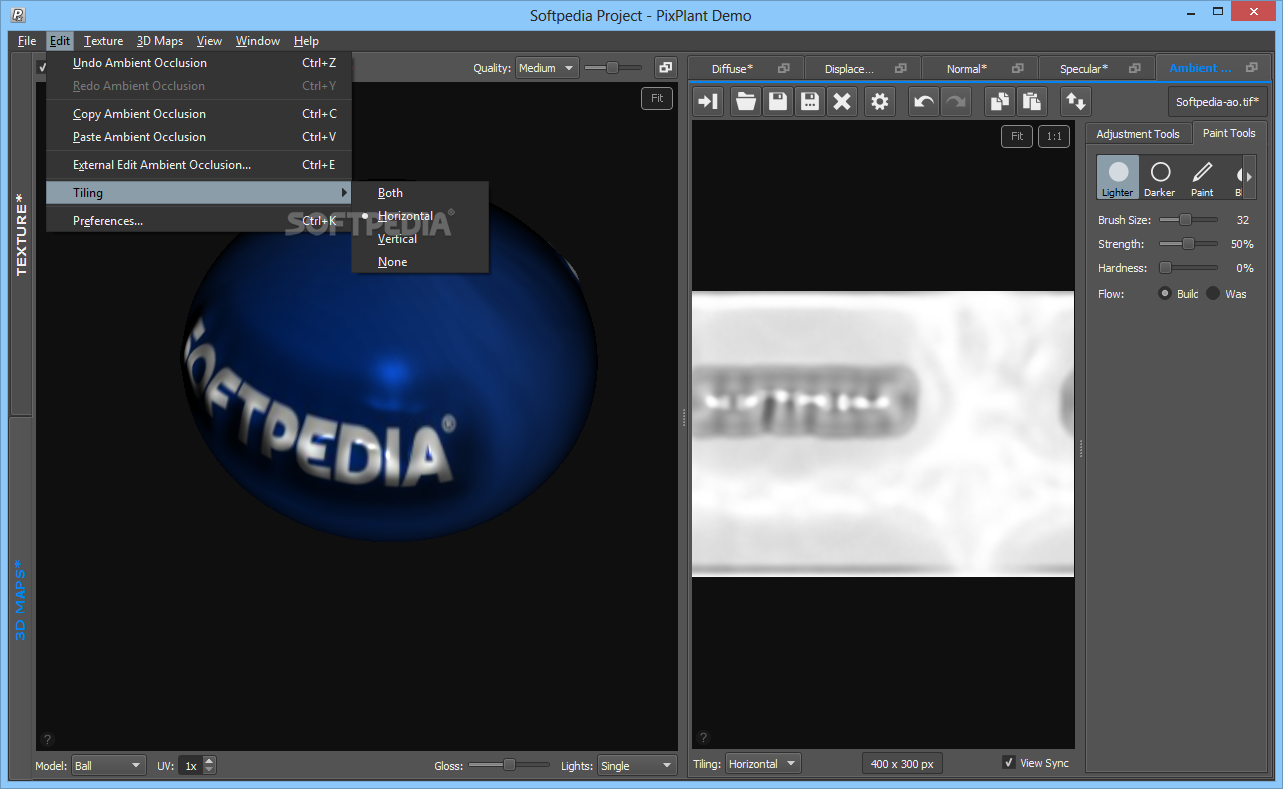Select the Wash flow radio button
The height and width of the screenshot is (789, 1283).
click(x=1213, y=294)
